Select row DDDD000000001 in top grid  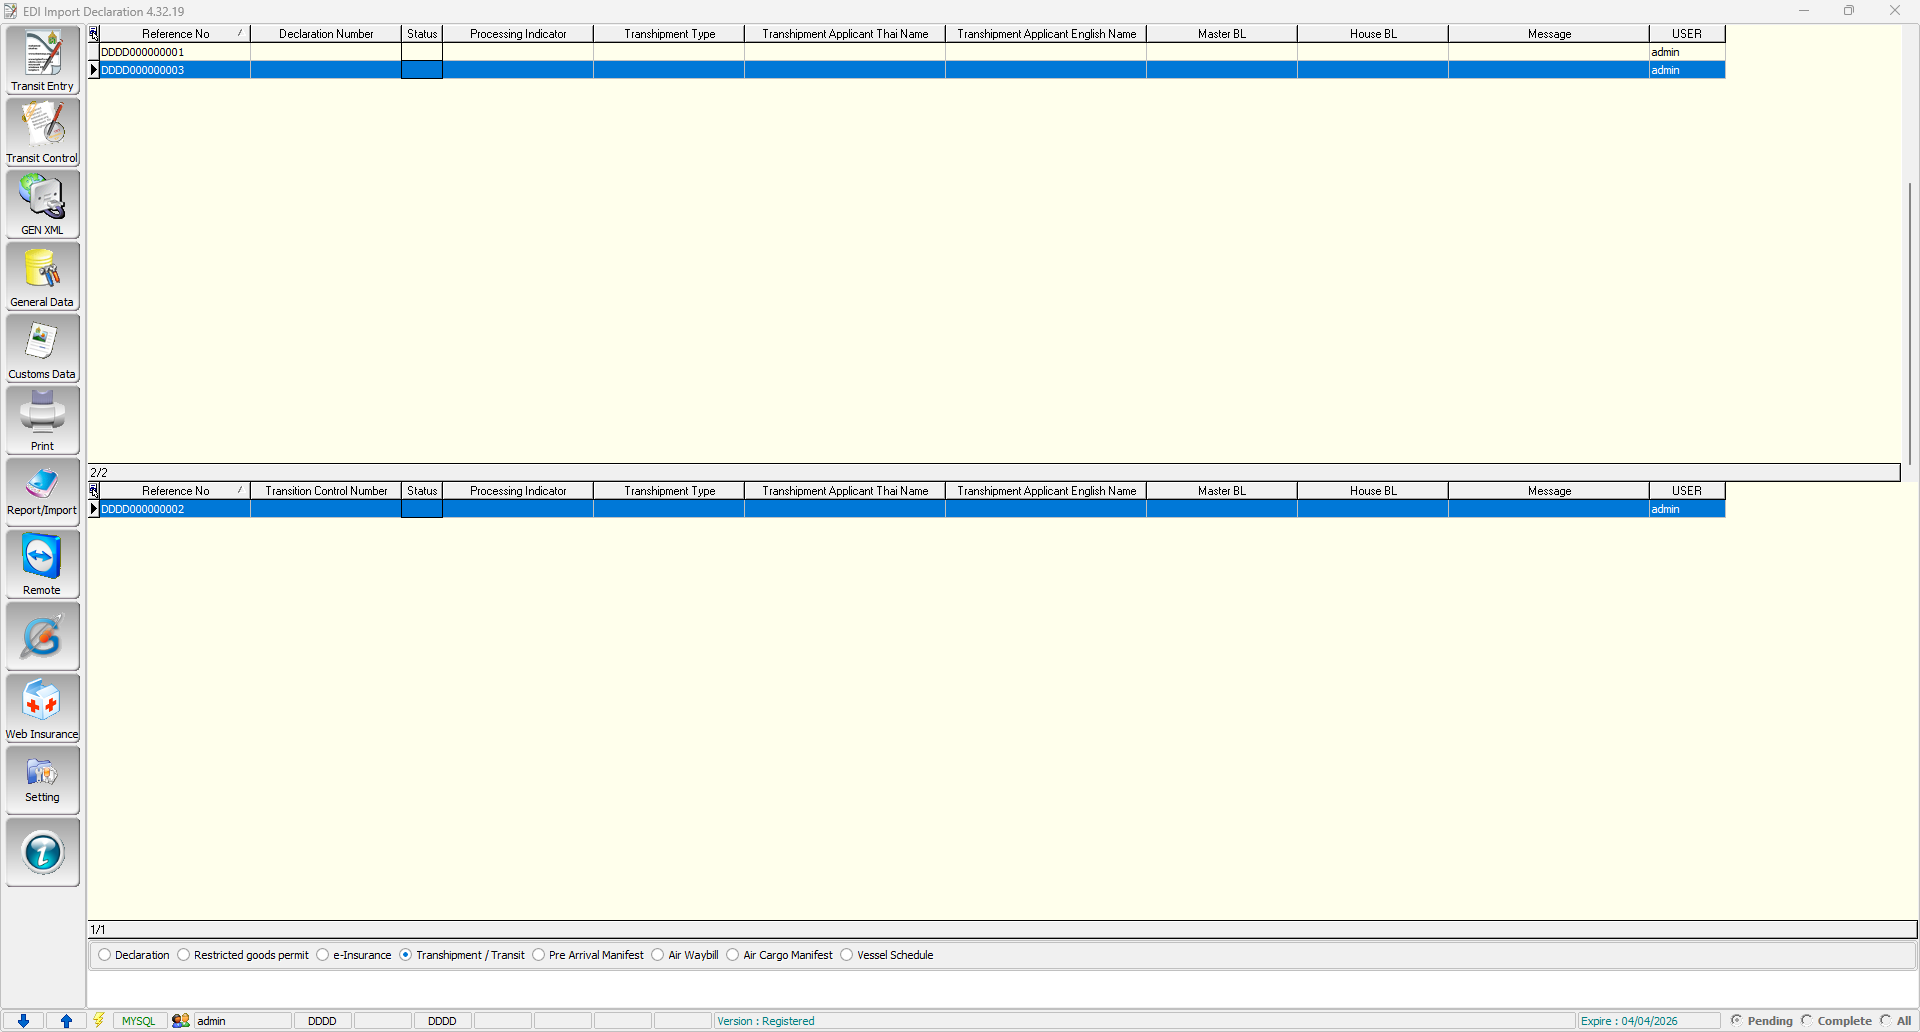143,52
